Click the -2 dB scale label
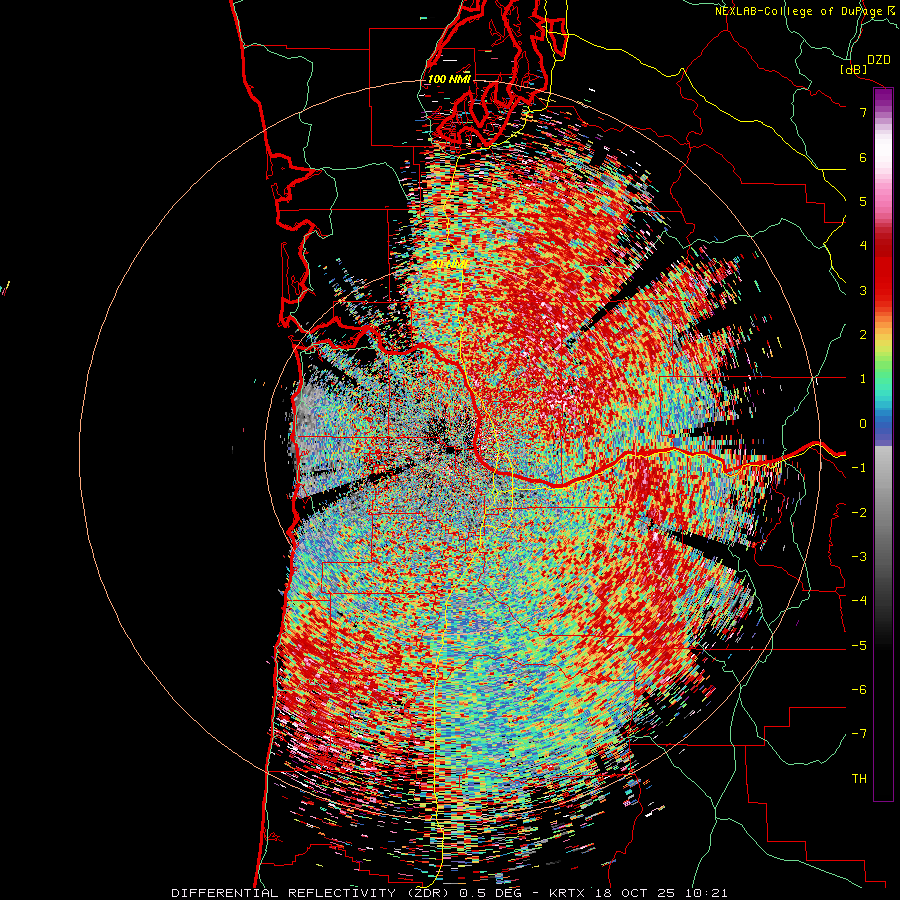Screen dimensions: 900x900 859,513
